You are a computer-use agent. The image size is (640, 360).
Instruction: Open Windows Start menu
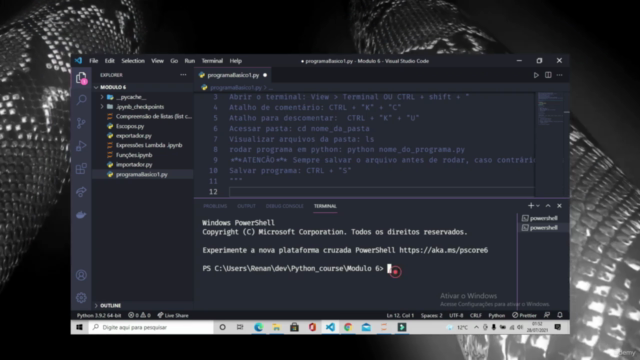pyautogui.click(x=79, y=327)
